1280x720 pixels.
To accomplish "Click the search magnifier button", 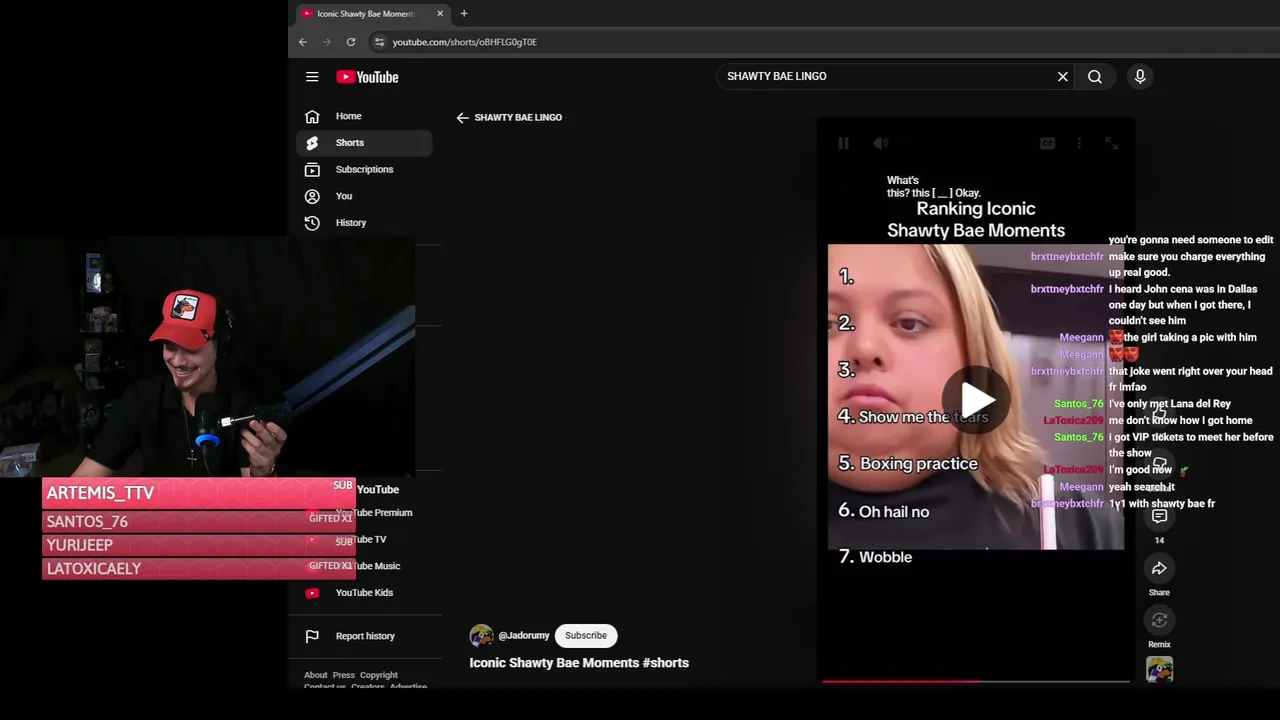I will (x=1095, y=77).
